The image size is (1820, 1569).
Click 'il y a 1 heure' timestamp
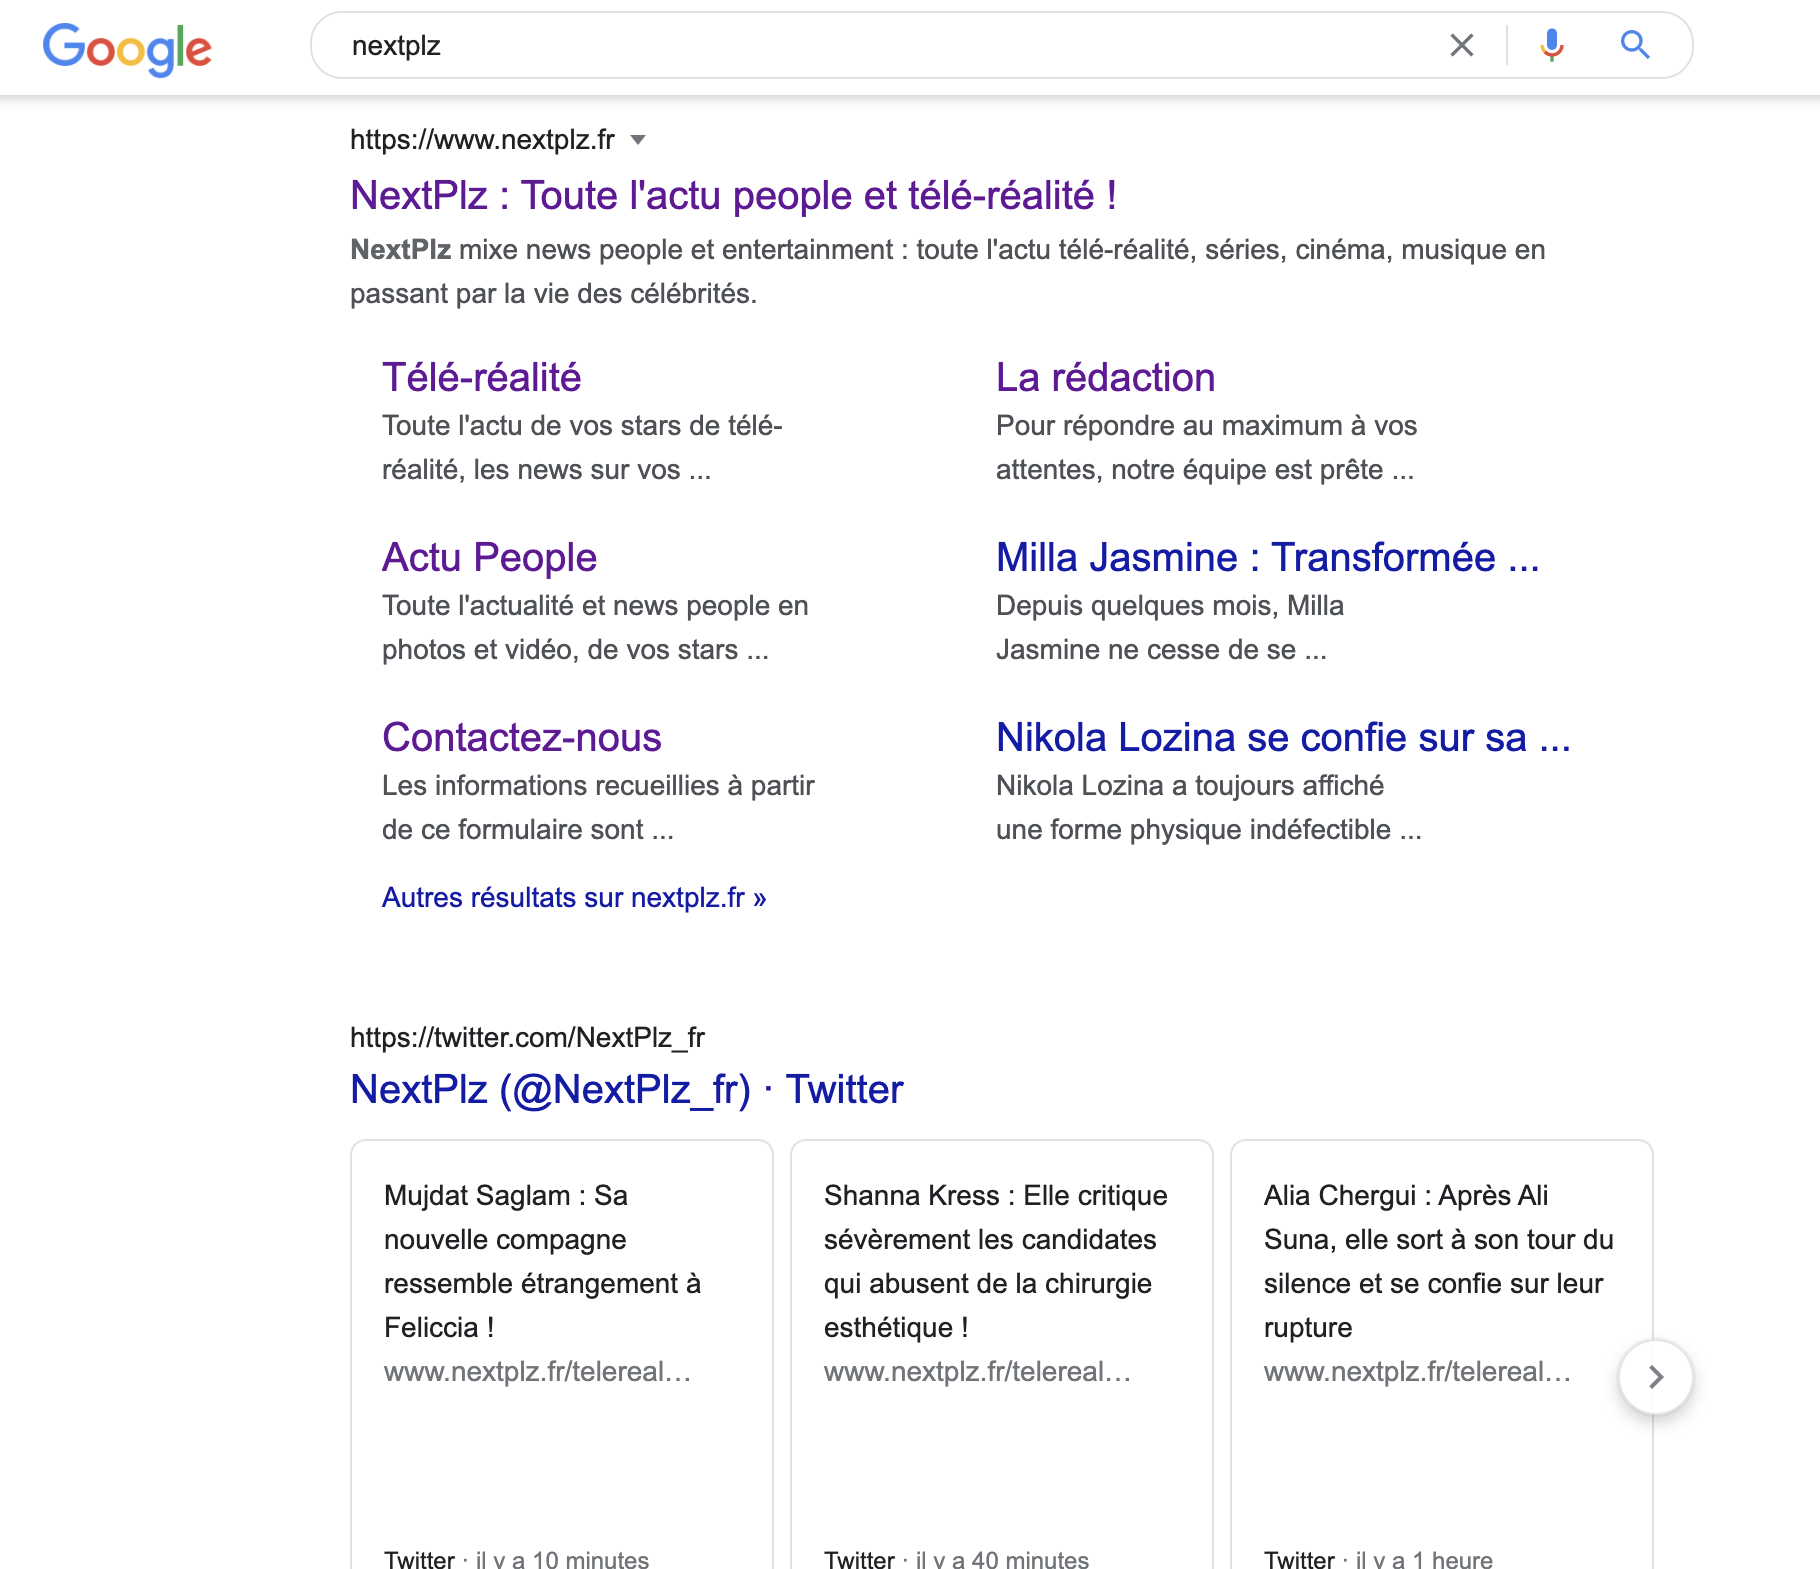click(x=1424, y=1559)
